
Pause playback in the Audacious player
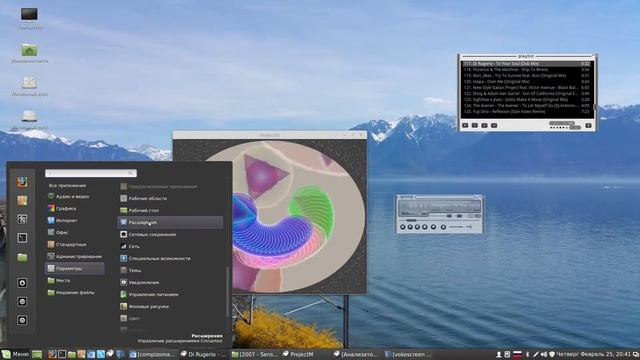coord(417,227)
